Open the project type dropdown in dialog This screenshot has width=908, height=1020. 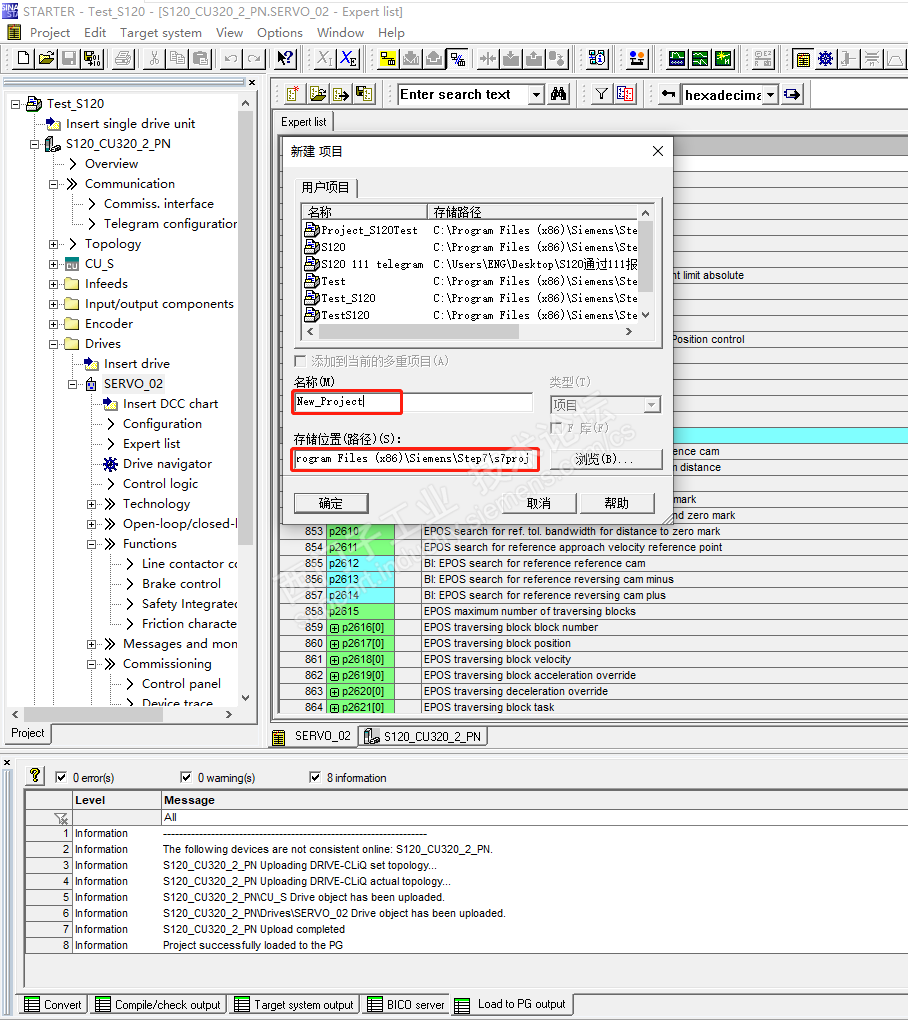point(651,405)
